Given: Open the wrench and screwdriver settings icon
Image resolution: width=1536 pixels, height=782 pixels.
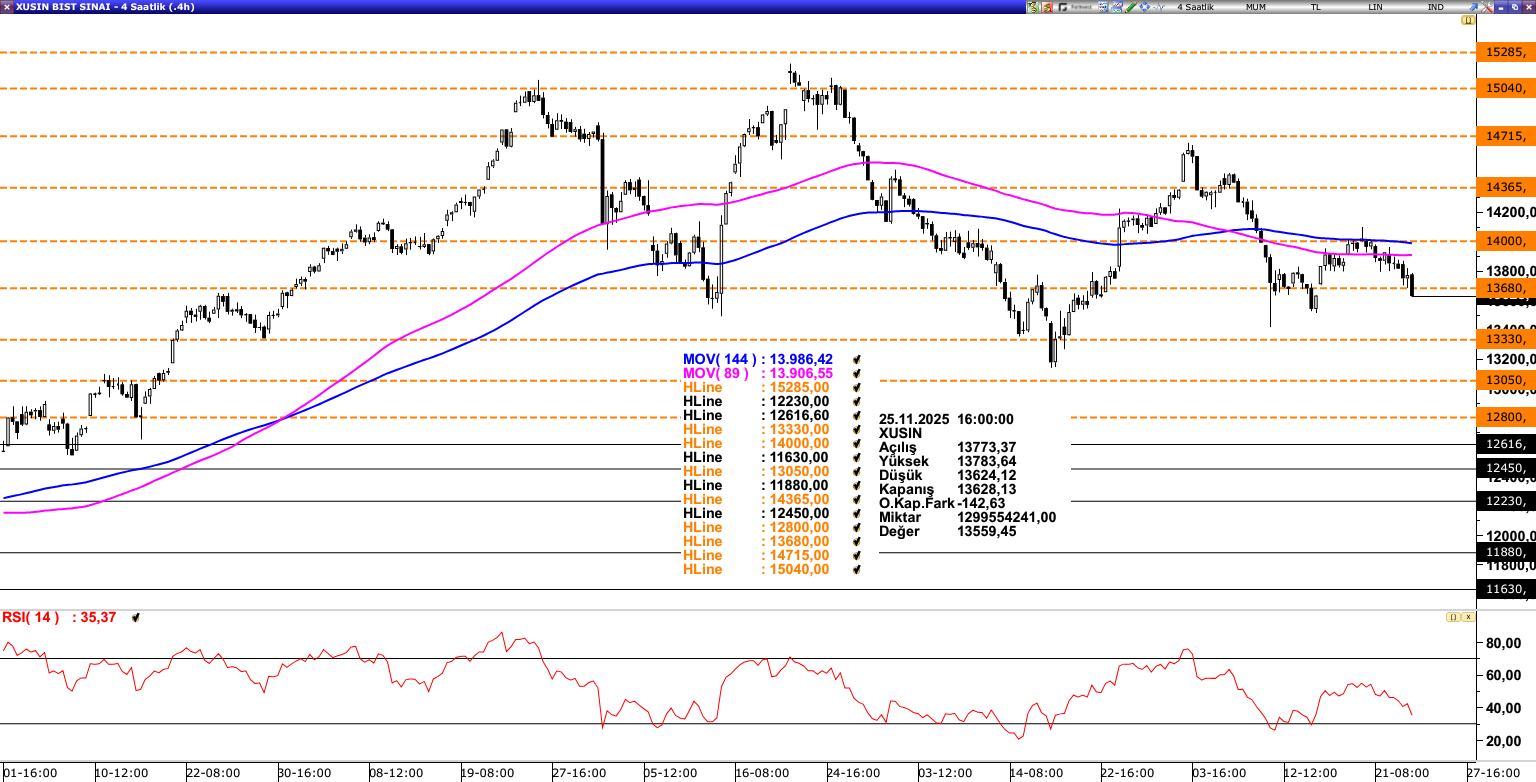Looking at the screenshot, I should 1487,7.
